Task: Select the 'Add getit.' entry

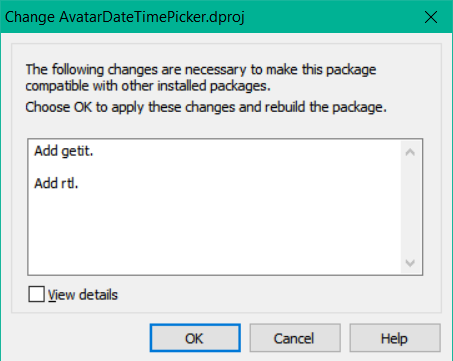Action: (x=64, y=151)
